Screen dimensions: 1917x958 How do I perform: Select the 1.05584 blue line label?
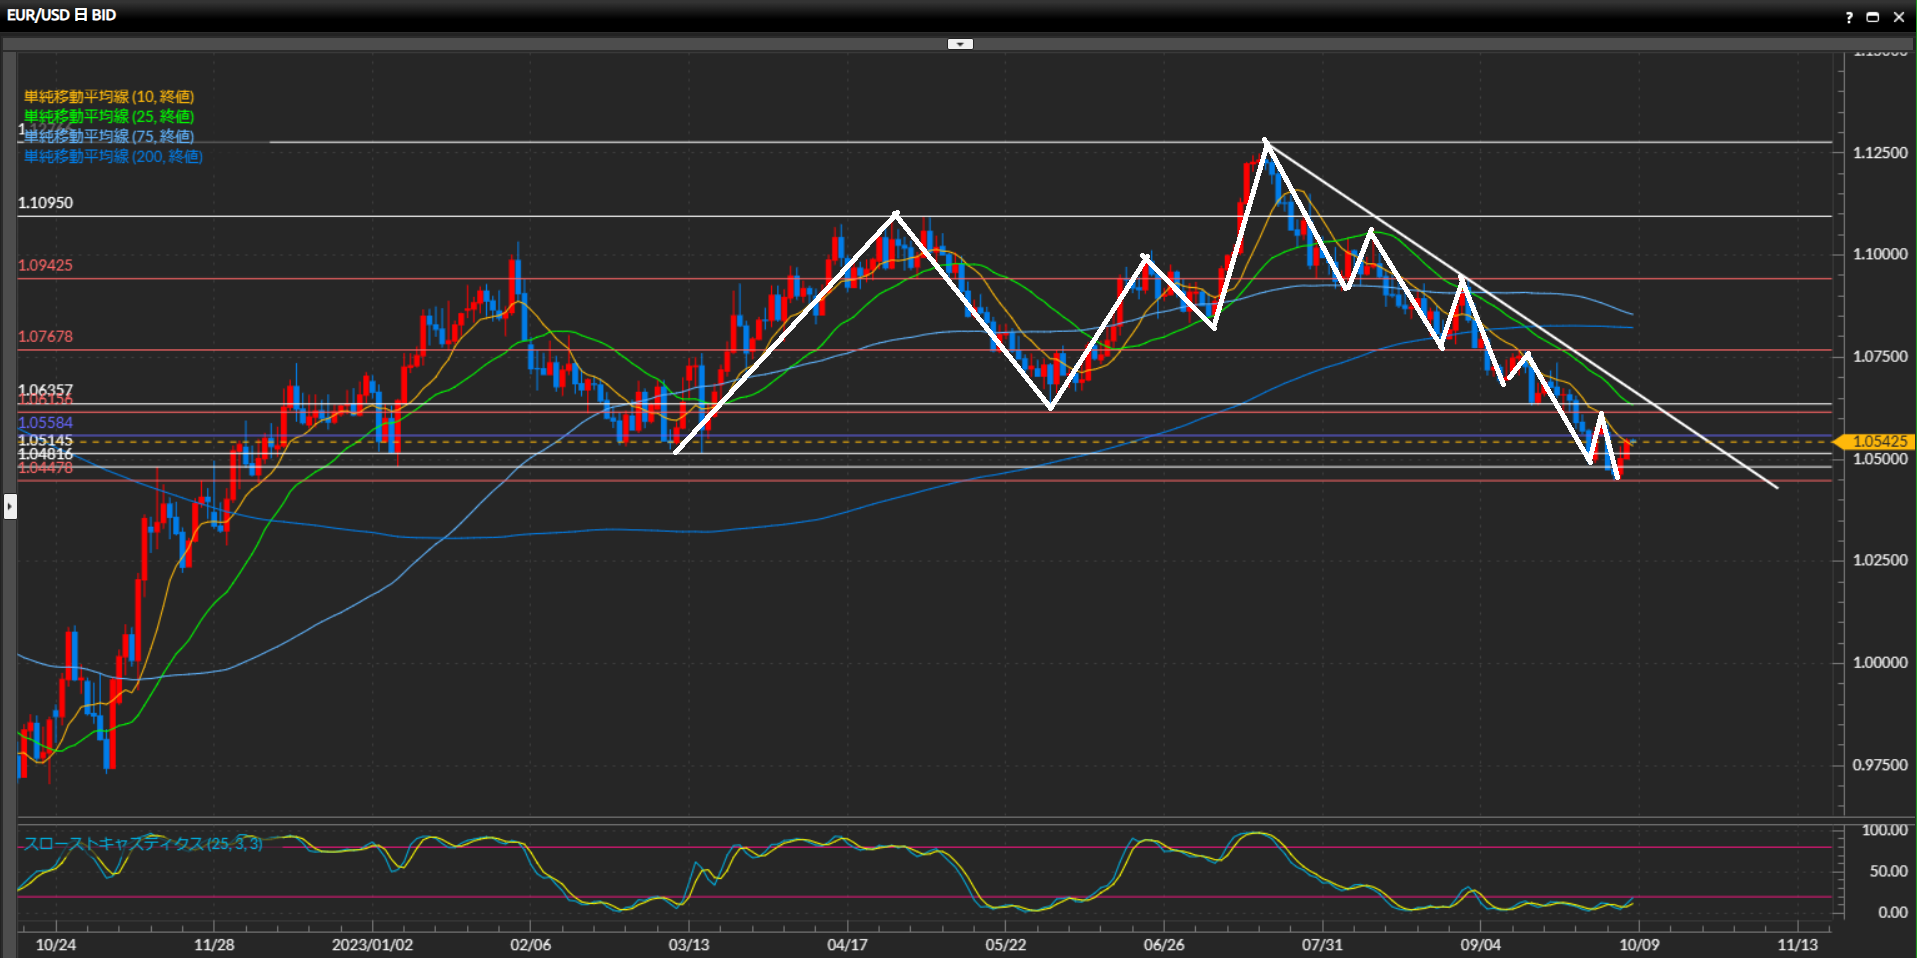(x=45, y=423)
